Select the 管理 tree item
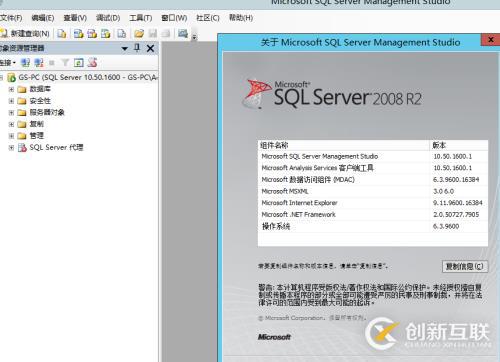 pyautogui.click(x=37, y=136)
